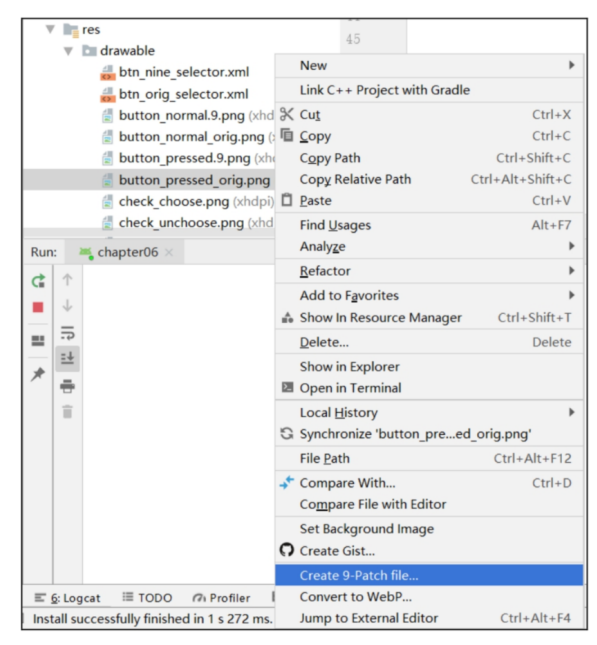Viewport: 597px width, 645px height.
Task: Collapse the drawable folder arrow
Action: [x=68, y=51]
